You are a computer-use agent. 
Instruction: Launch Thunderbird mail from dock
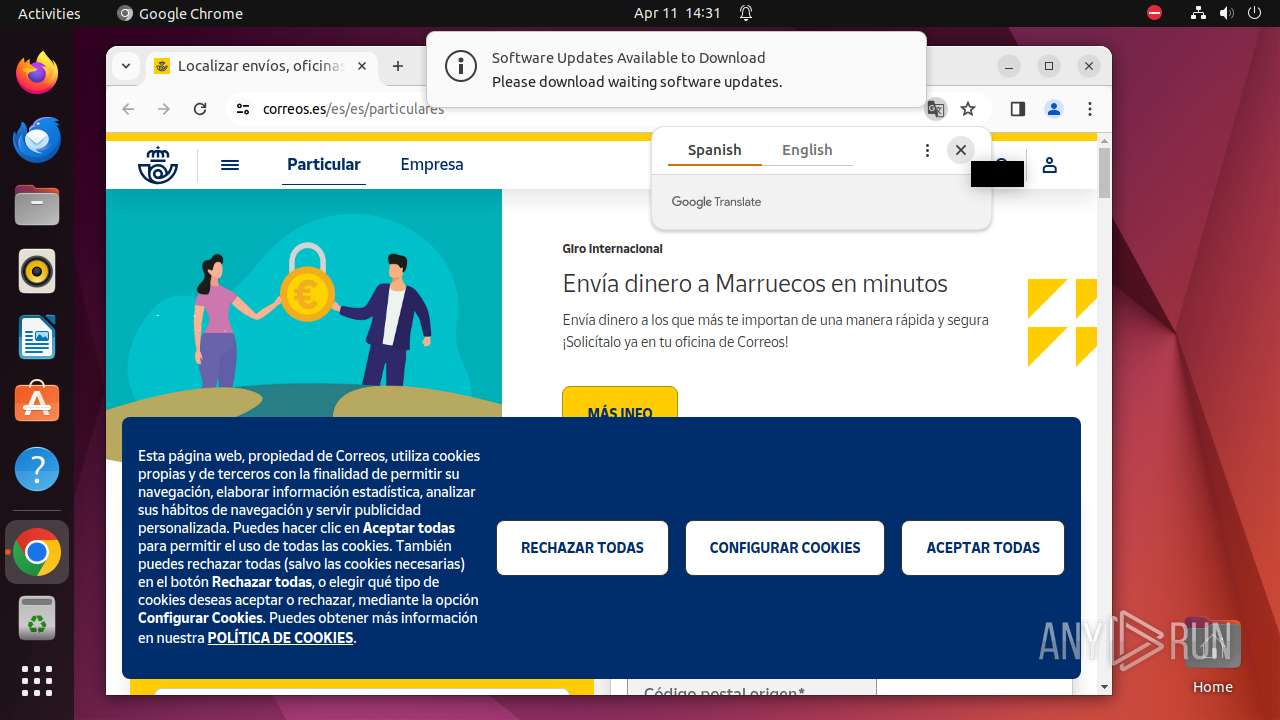pyautogui.click(x=37, y=139)
